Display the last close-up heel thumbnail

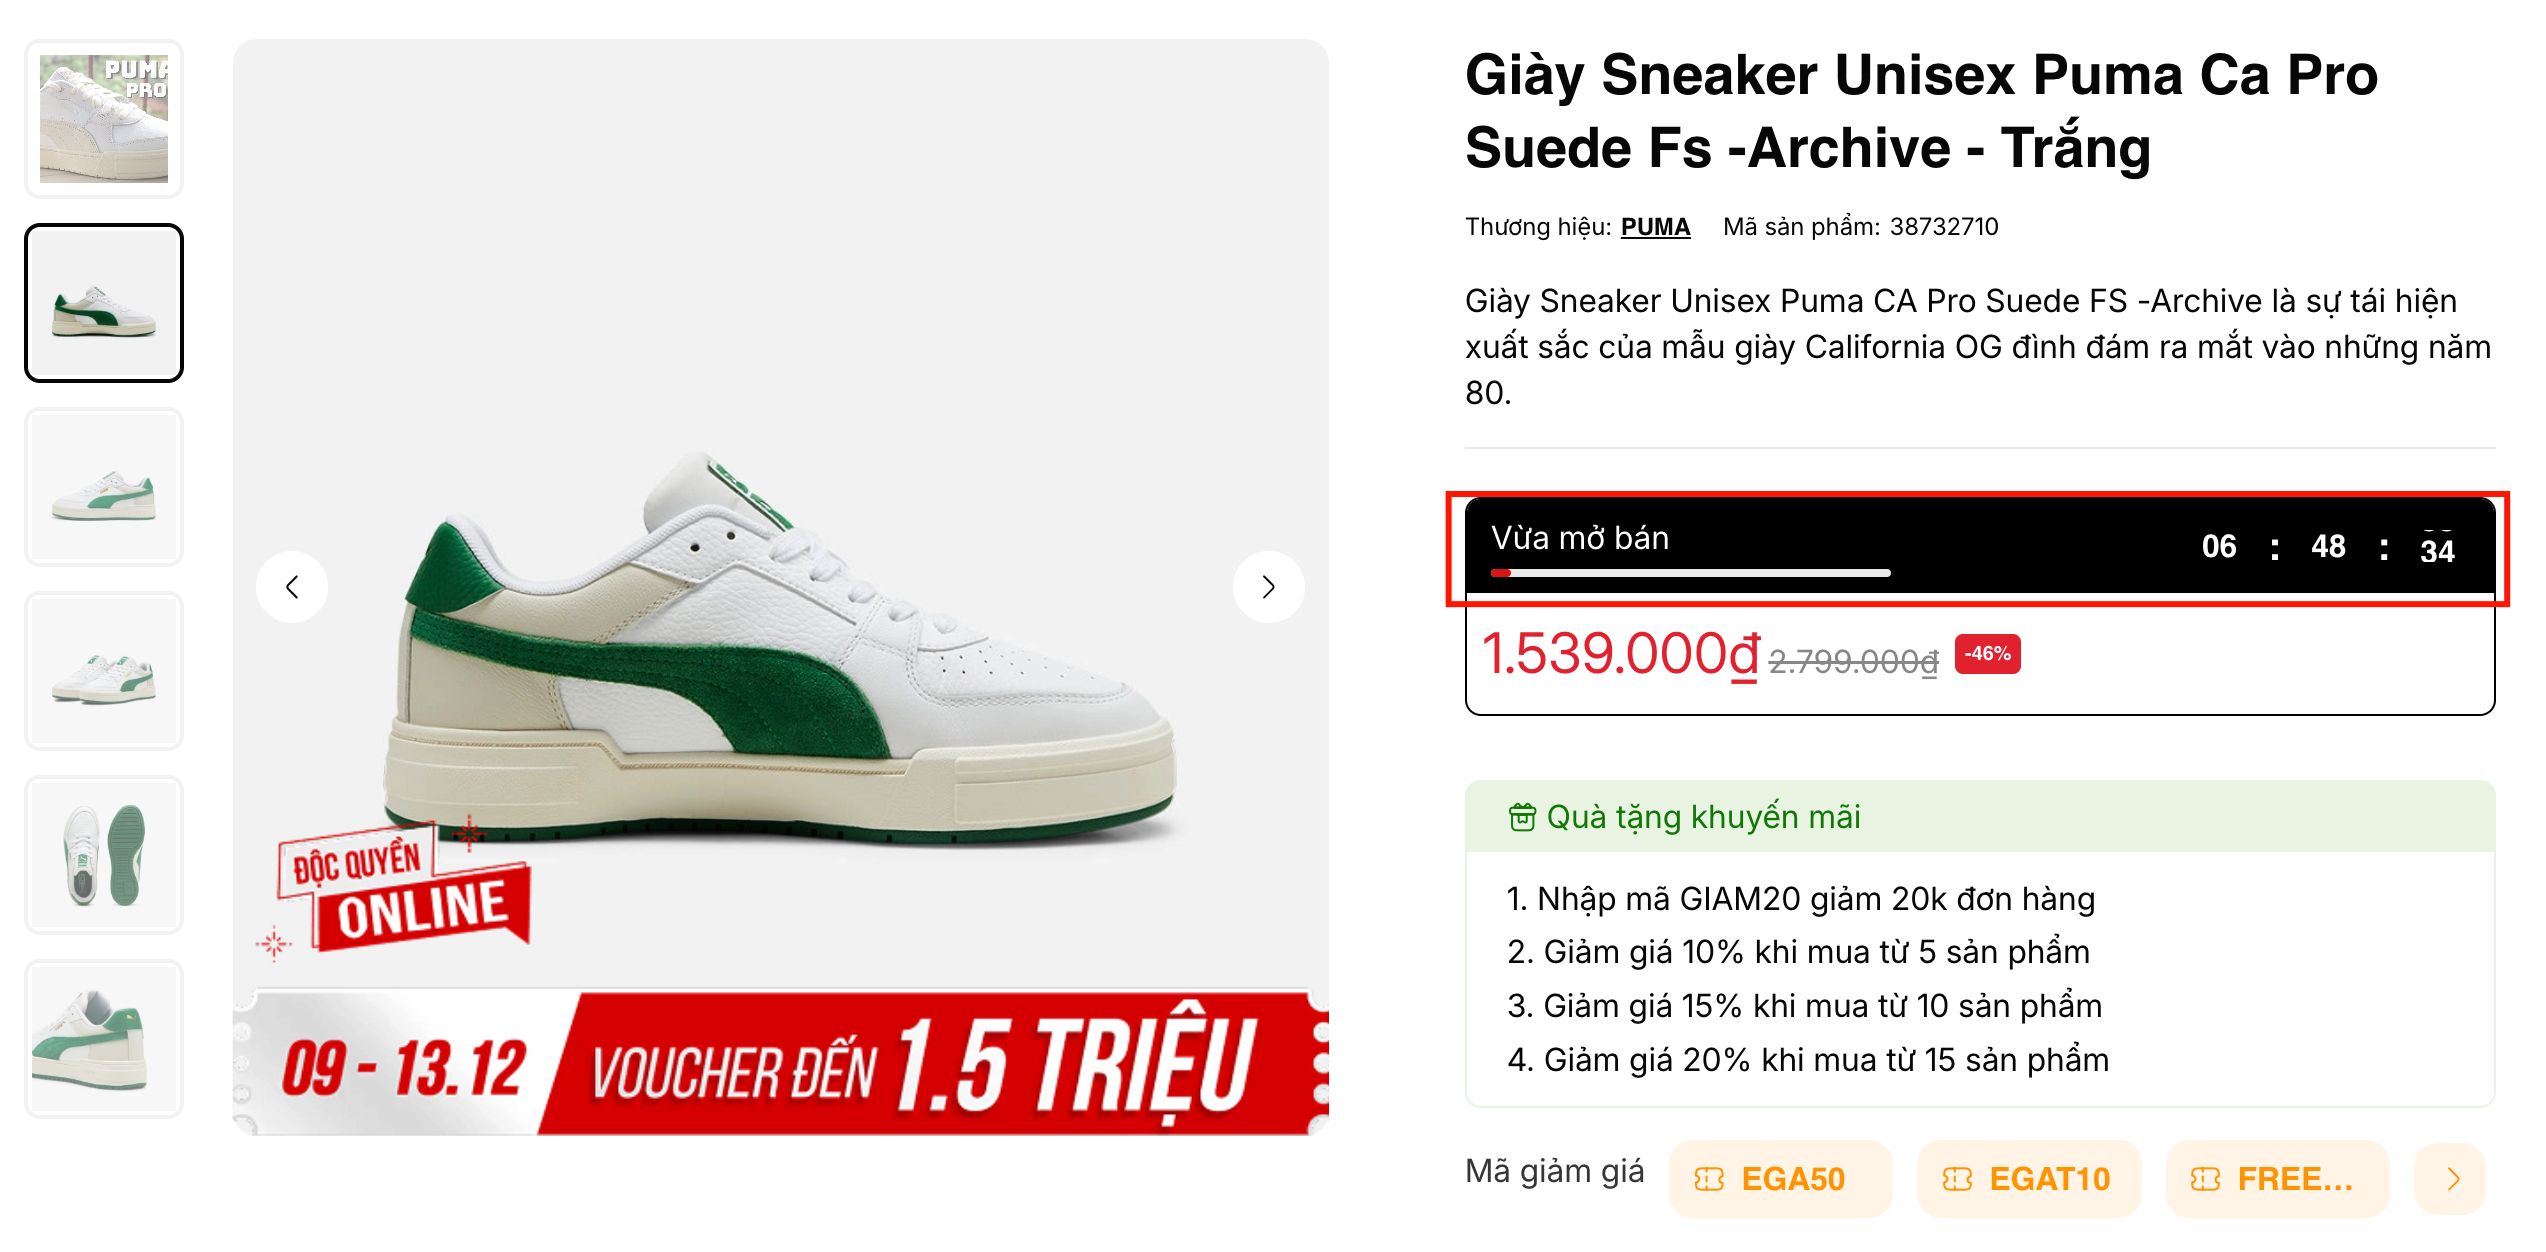point(104,1039)
